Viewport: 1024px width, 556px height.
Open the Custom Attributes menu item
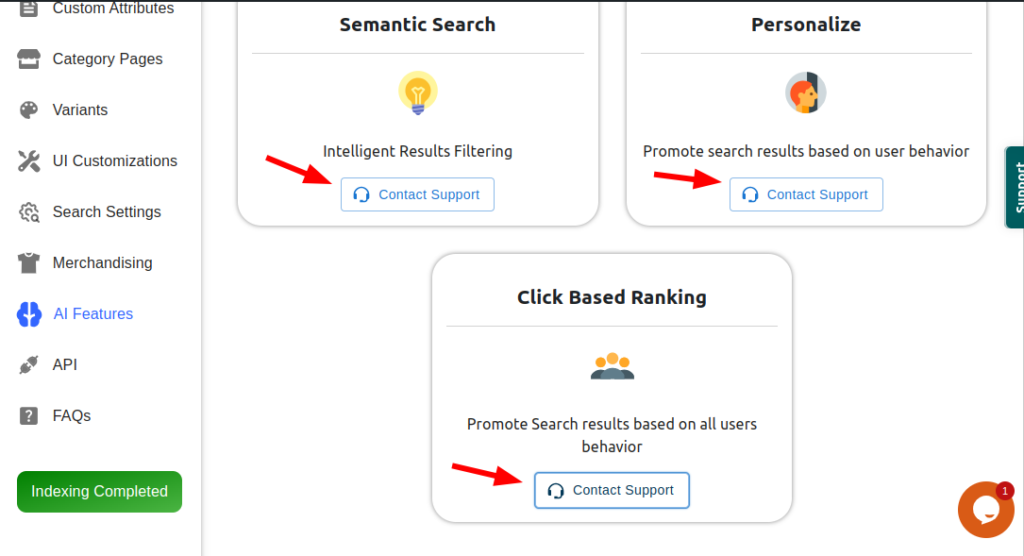pos(112,9)
